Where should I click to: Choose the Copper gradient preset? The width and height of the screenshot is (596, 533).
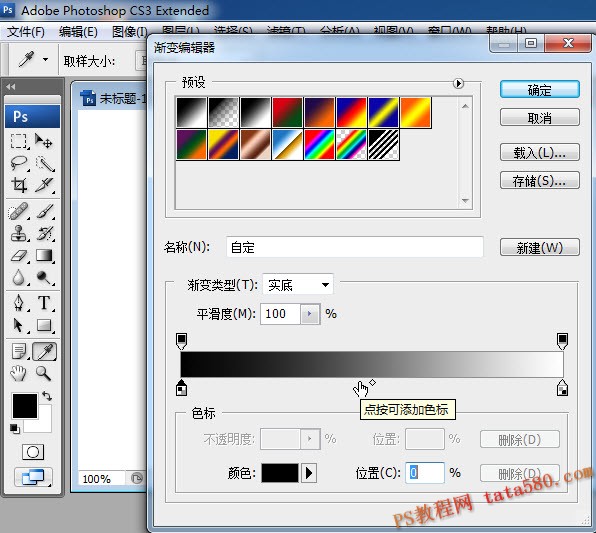pyautogui.click(x=255, y=144)
